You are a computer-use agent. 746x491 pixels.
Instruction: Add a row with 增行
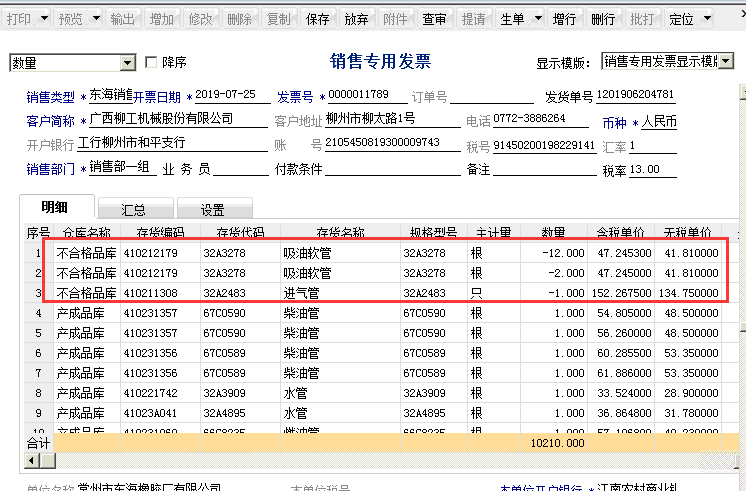pyautogui.click(x=564, y=19)
